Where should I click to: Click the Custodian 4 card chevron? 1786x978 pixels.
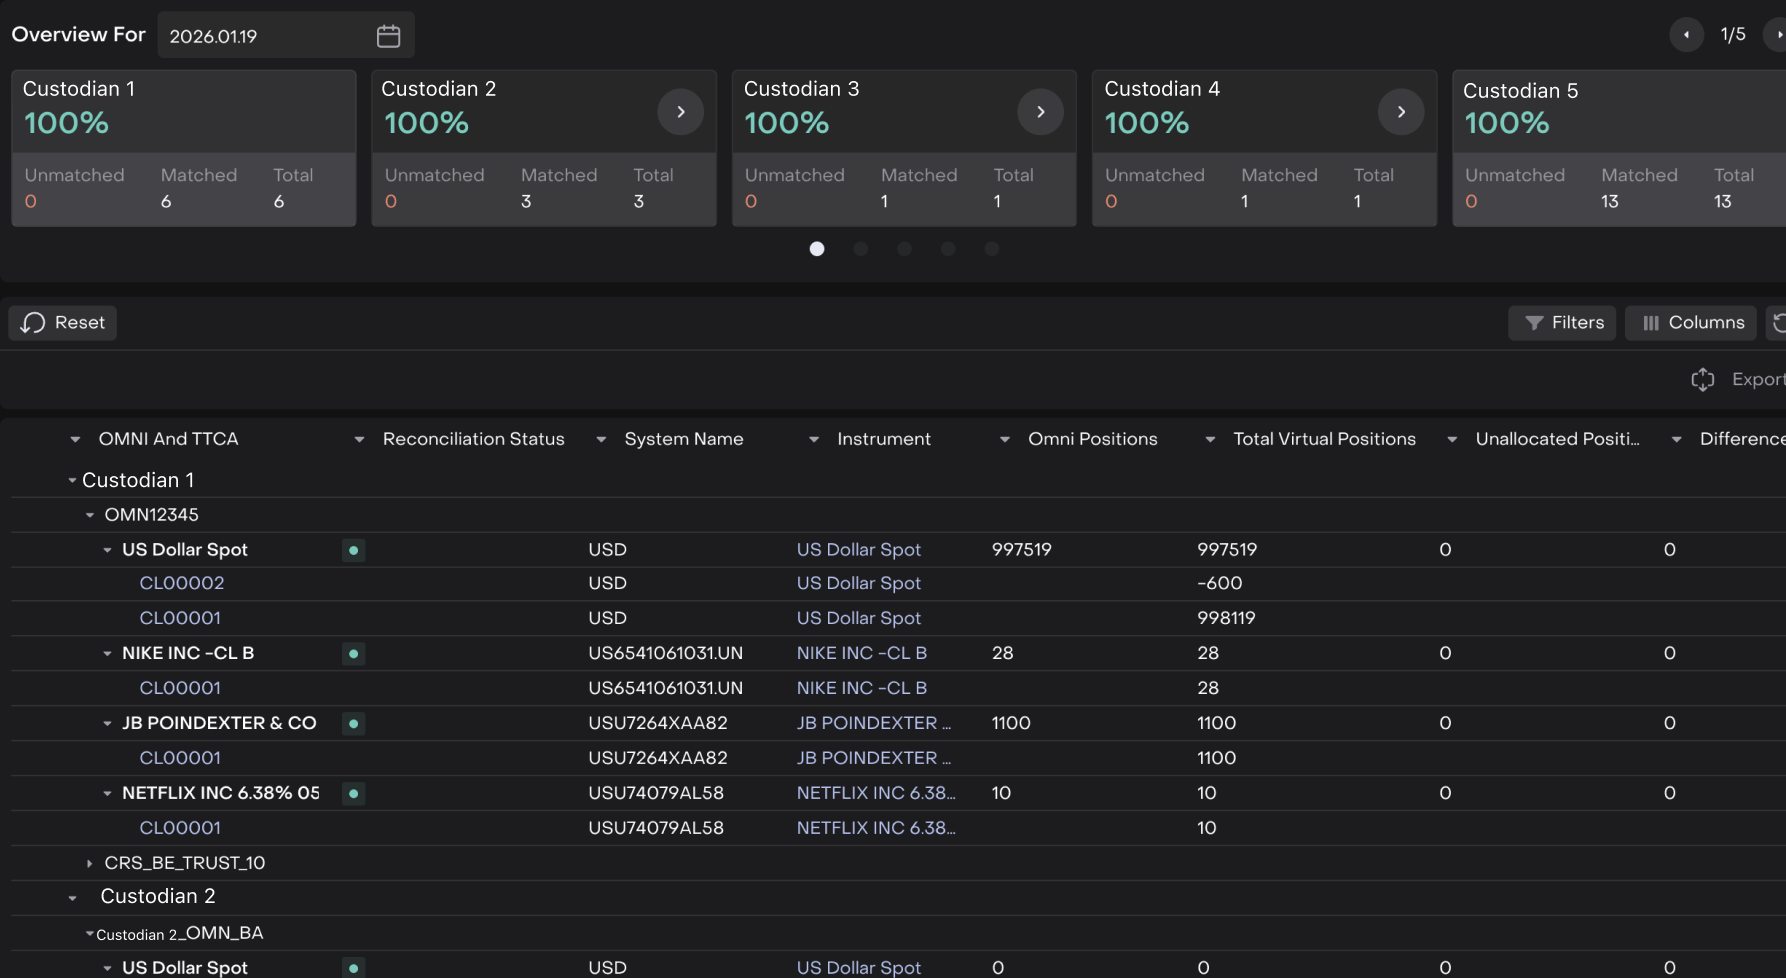pyautogui.click(x=1400, y=112)
